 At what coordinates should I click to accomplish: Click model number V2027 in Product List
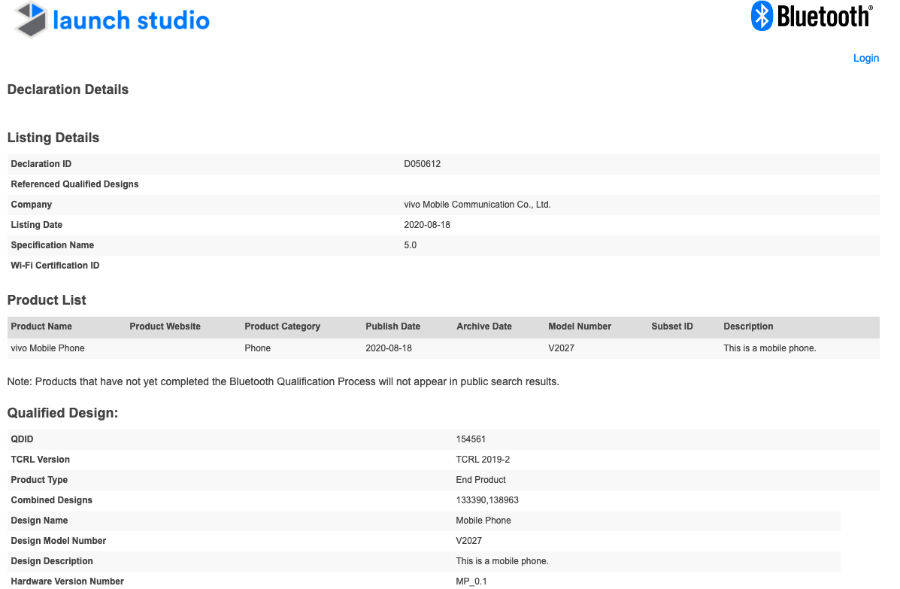pyautogui.click(x=561, y=348)
